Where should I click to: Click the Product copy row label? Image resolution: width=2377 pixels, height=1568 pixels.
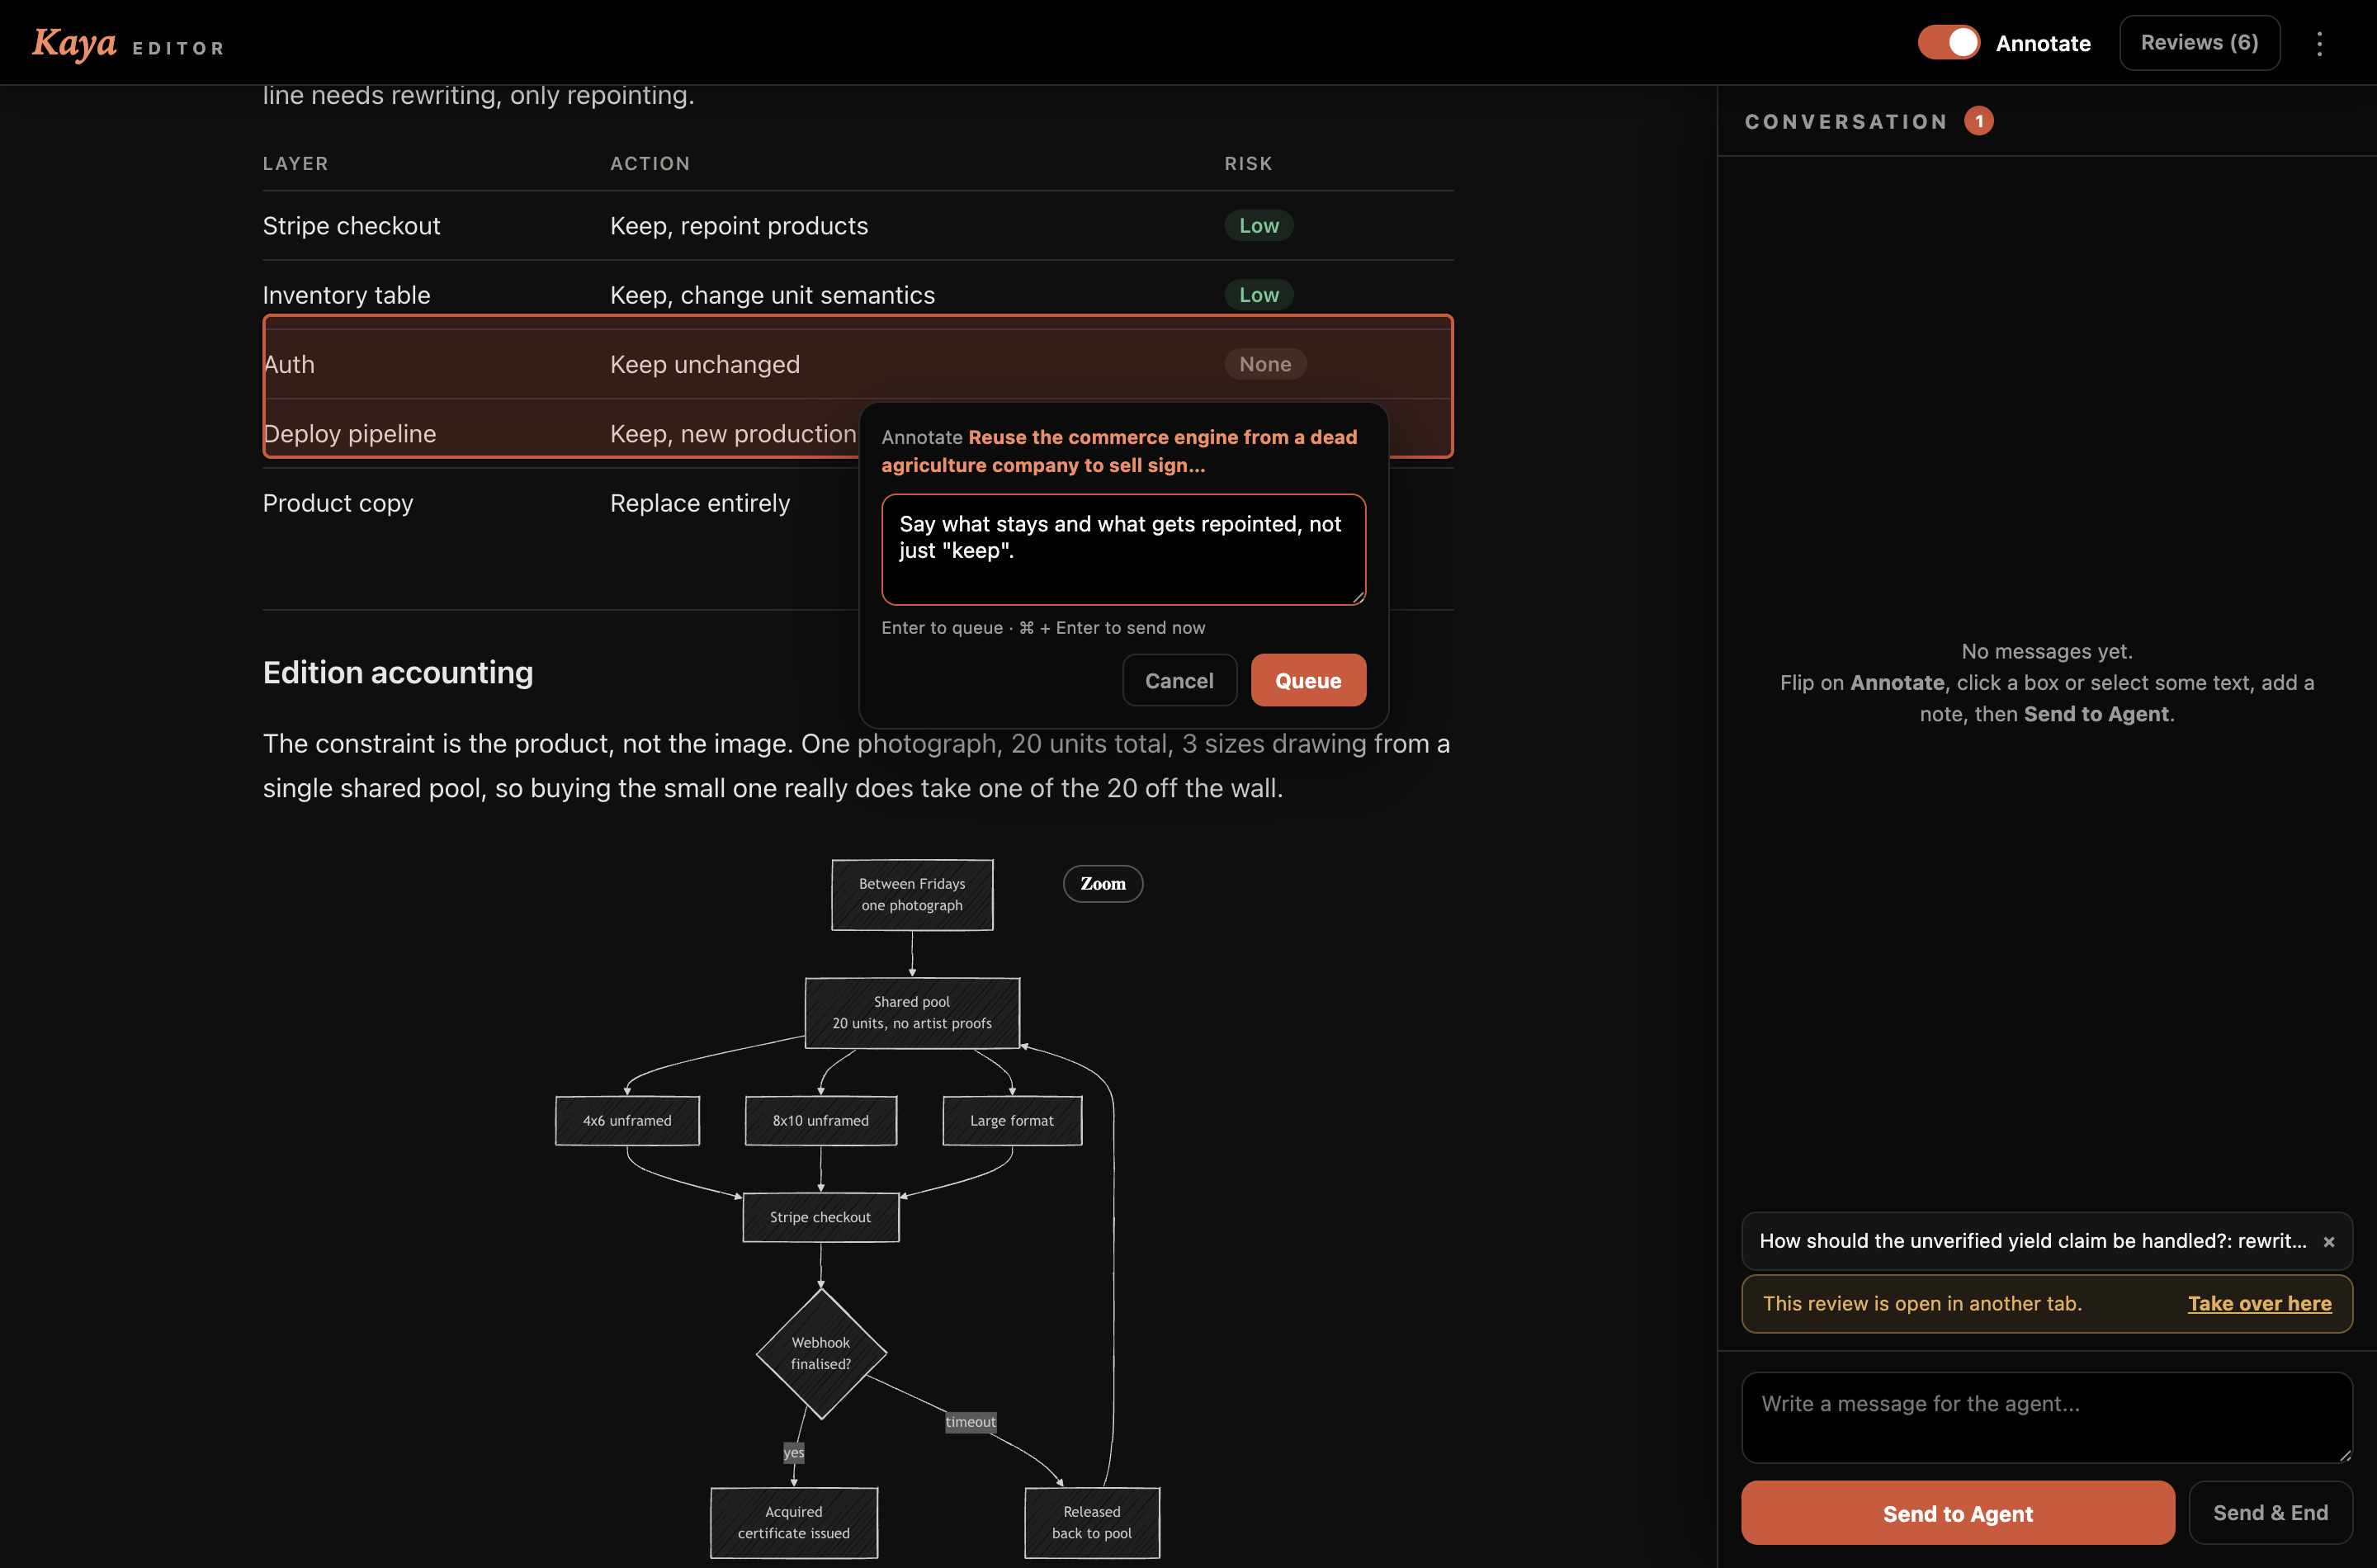click(x=337, y=503)
